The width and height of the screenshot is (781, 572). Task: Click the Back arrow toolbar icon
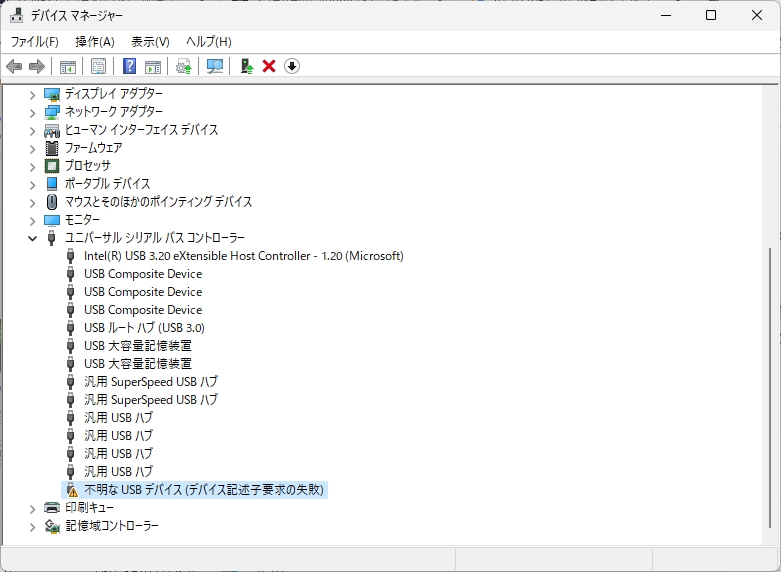coord(14,66)
